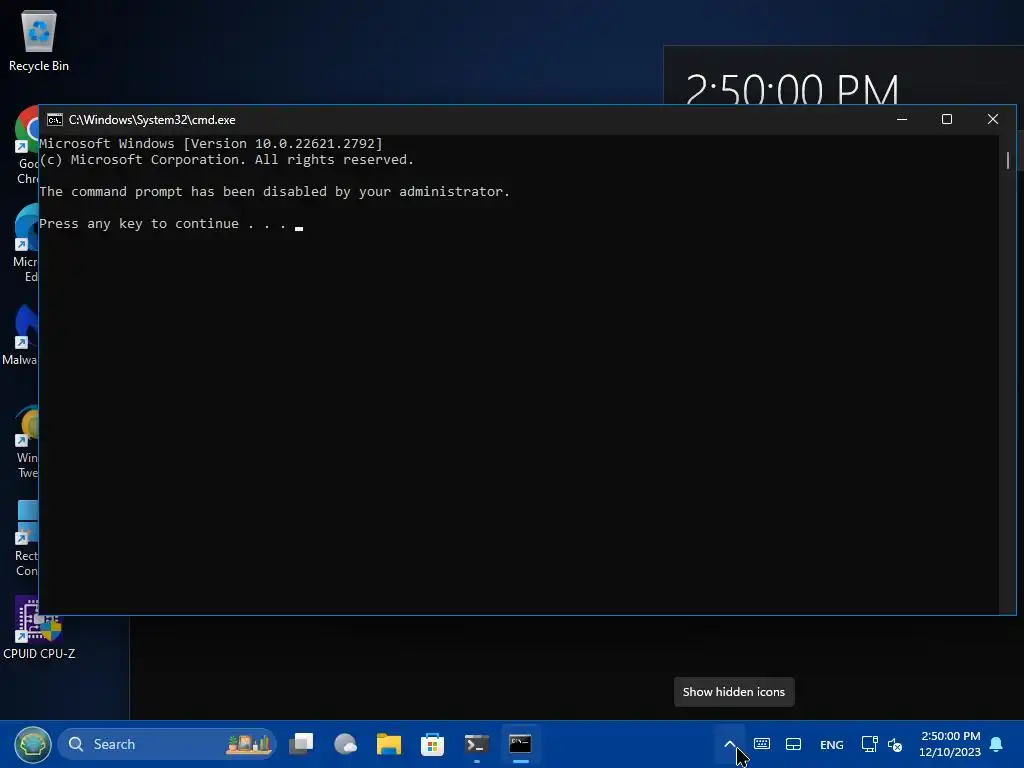Expand the Show hidden icons chevron
The width and height of the screenshot is (1024, 768).
click(x=730, y=744)
